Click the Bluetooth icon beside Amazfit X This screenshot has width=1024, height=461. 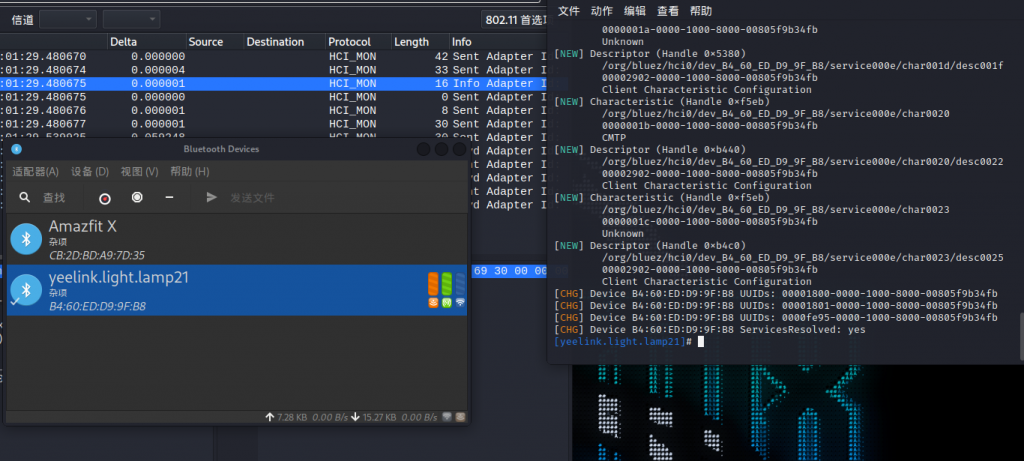click(x=26, y=239)
